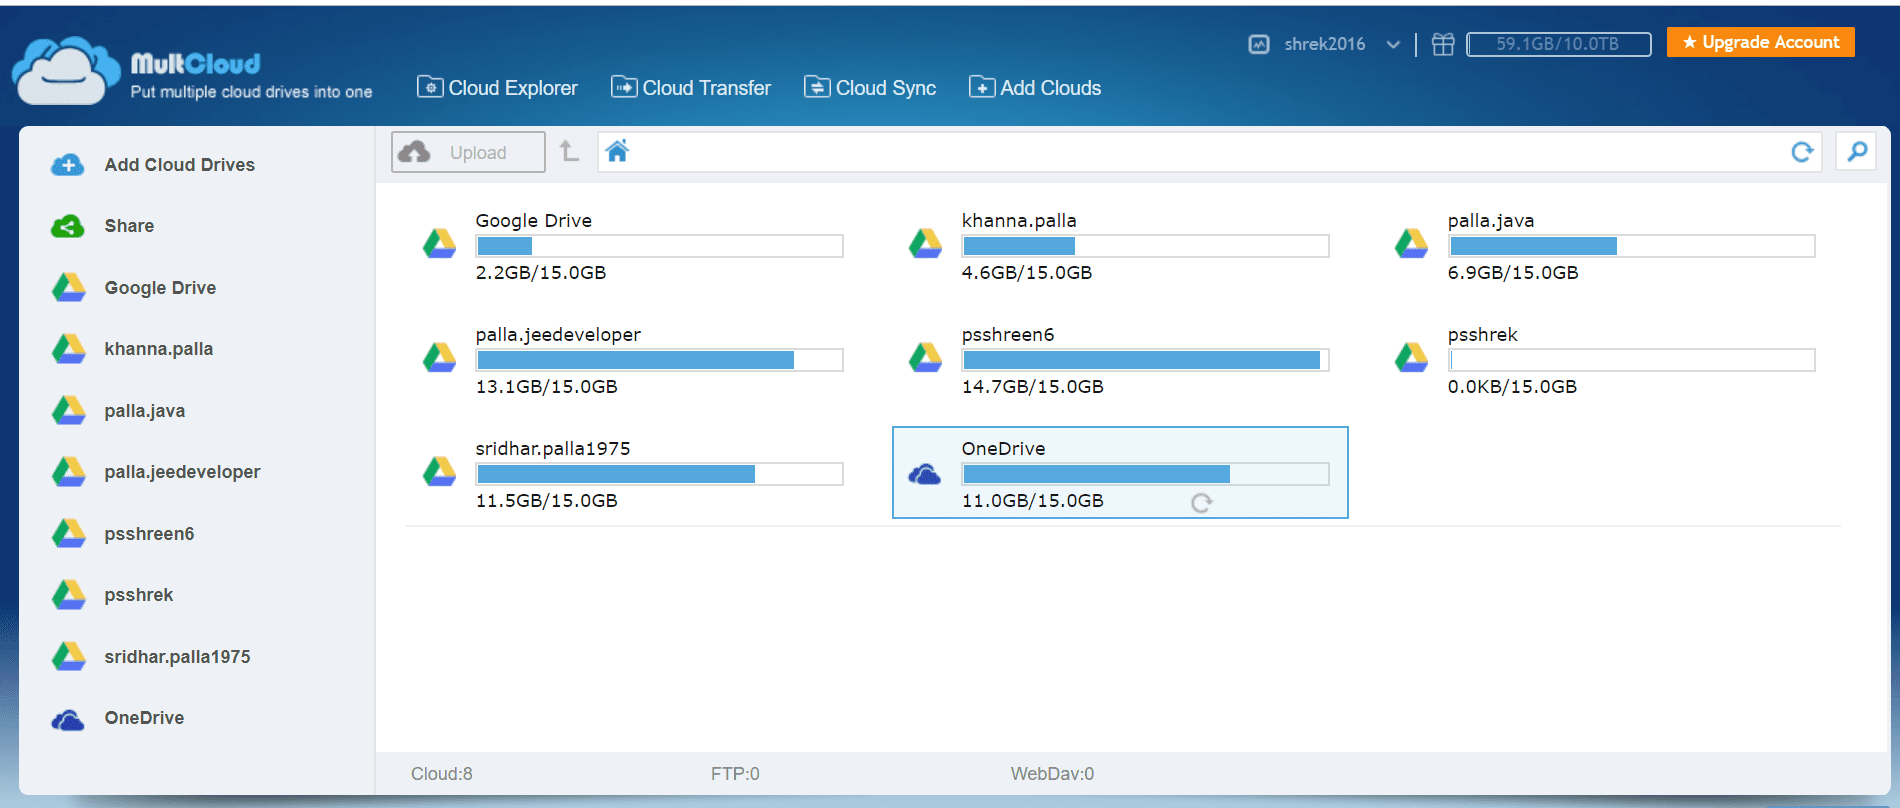Screen dimensions: 1900x808
Task: Click the account profile icon beside shrek2016
Action: click(1259, 44)
